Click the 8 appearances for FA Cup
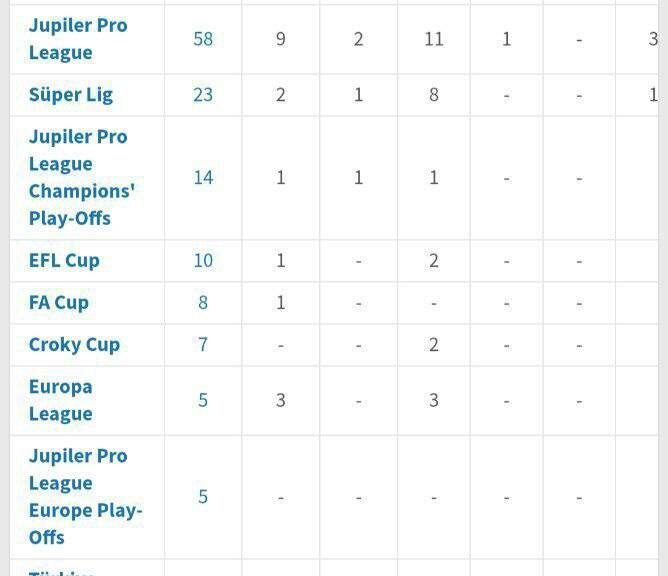The height and width of the screenshot is (576, 668). coord(203,303)
